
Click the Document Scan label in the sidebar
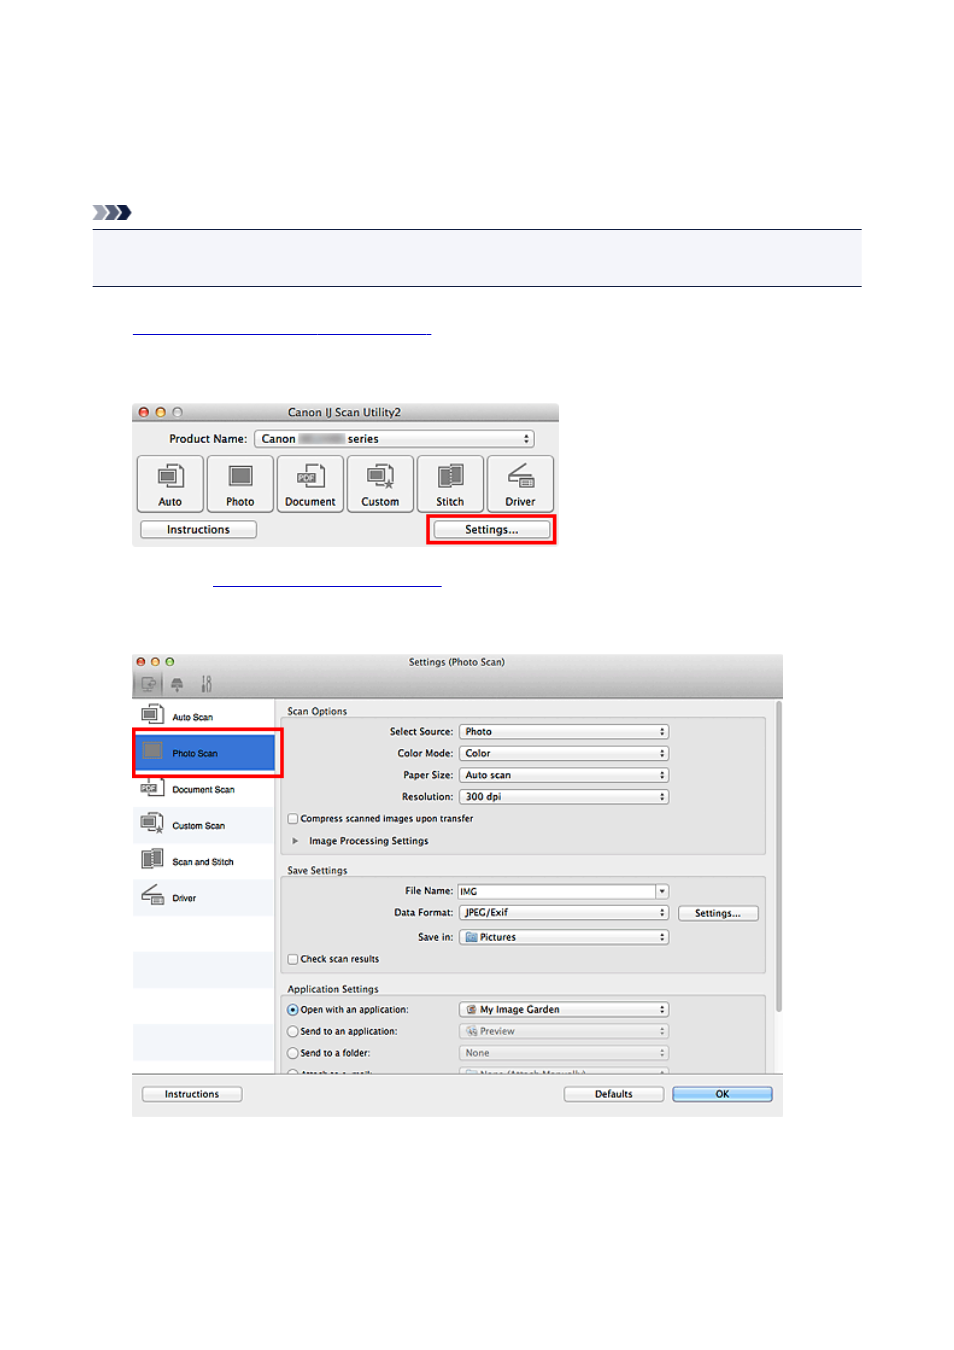203,790
